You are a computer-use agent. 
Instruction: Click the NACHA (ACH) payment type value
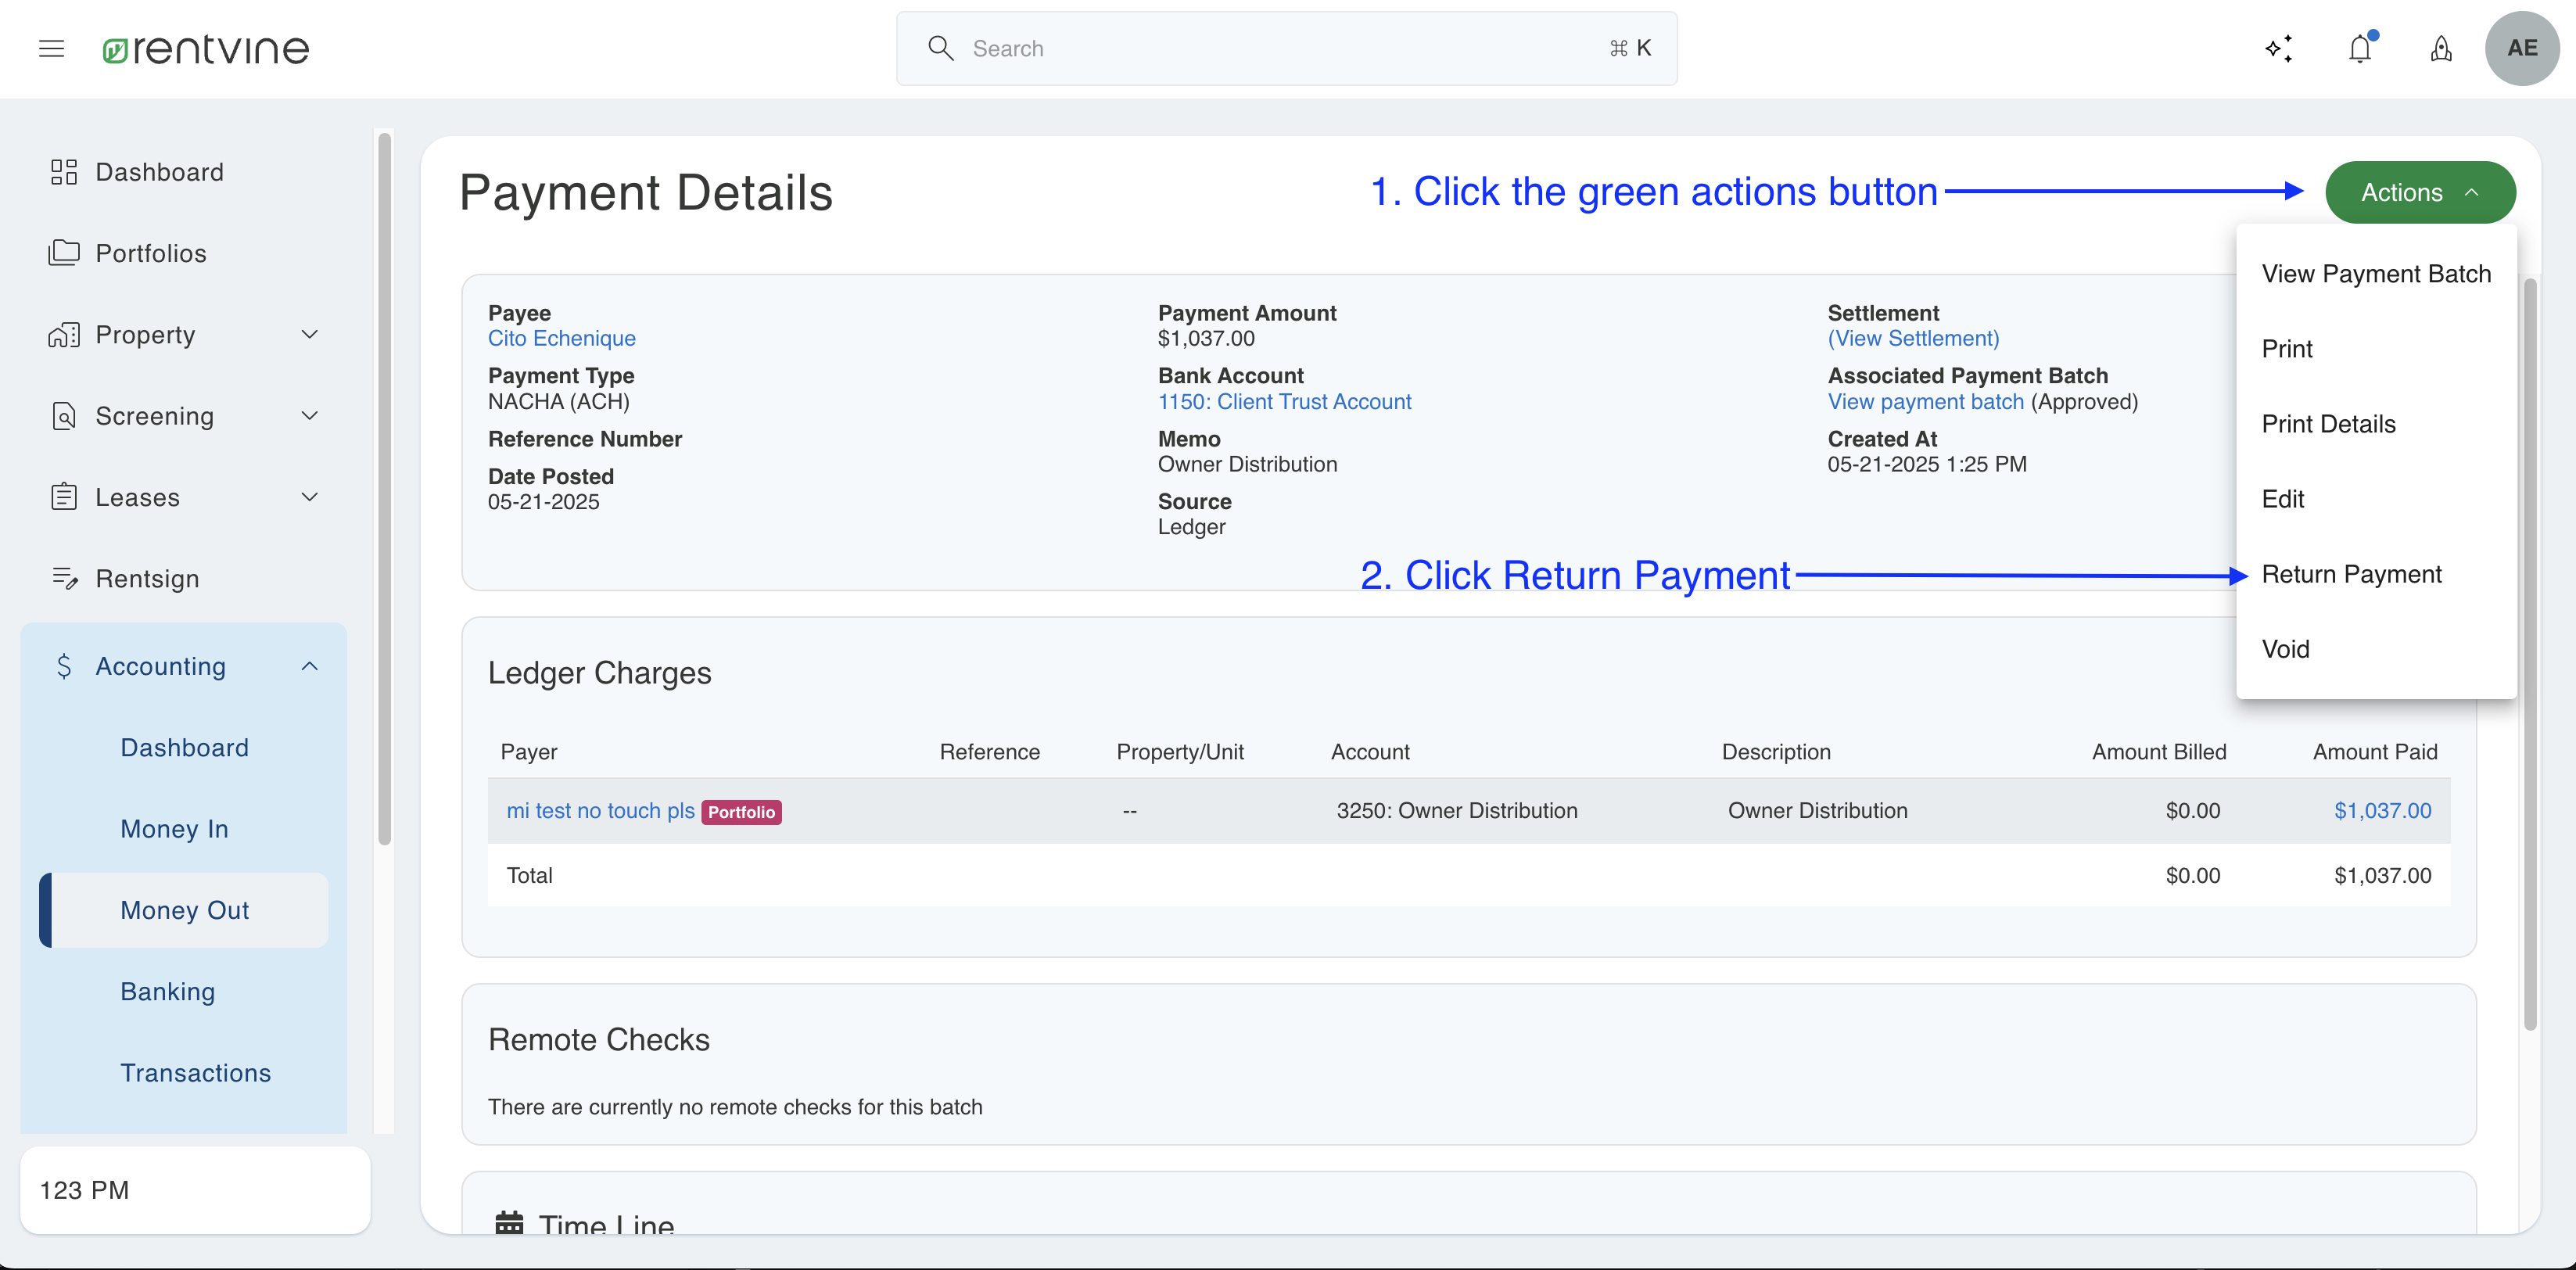[558, 401]
